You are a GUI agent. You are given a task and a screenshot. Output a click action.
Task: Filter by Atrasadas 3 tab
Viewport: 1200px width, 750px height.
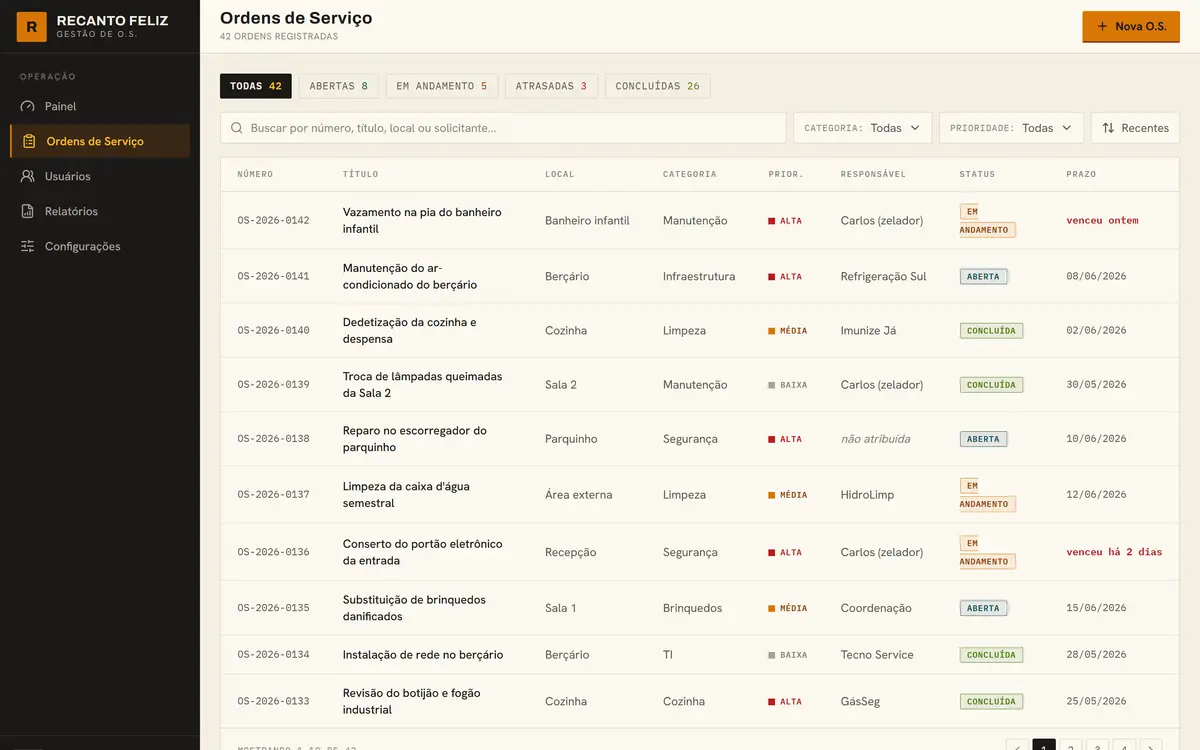pos(551,86)
